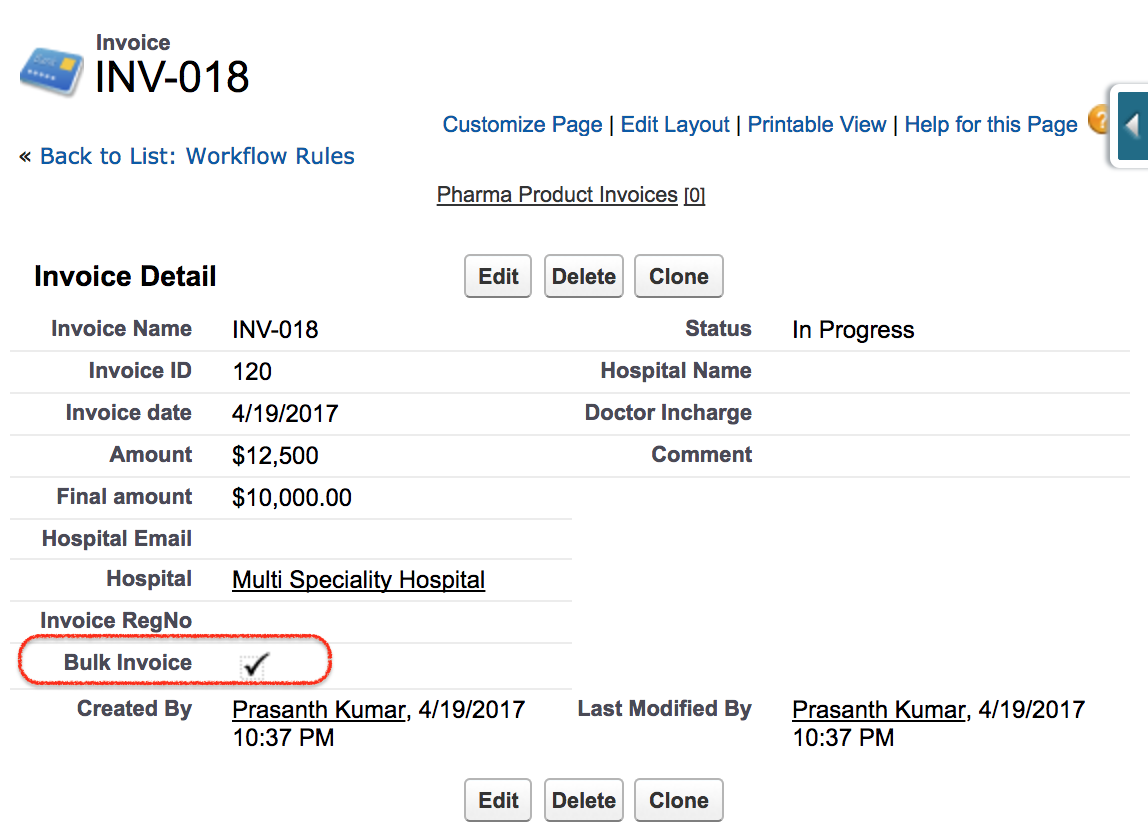This screenshot has height=836, width=1148.
Task: Open Multi Speciality Hospital record
Action: (359, 580)
